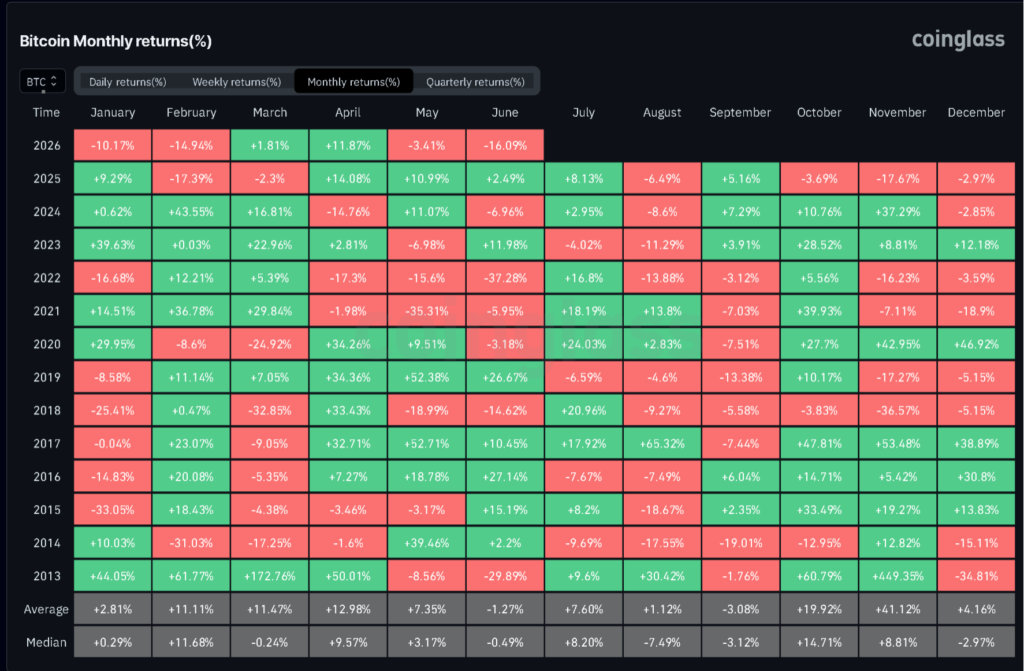The width and height of the screenshot is (1024, 671).
Task: Select the 2018 row label
Action: coord(47,410)
